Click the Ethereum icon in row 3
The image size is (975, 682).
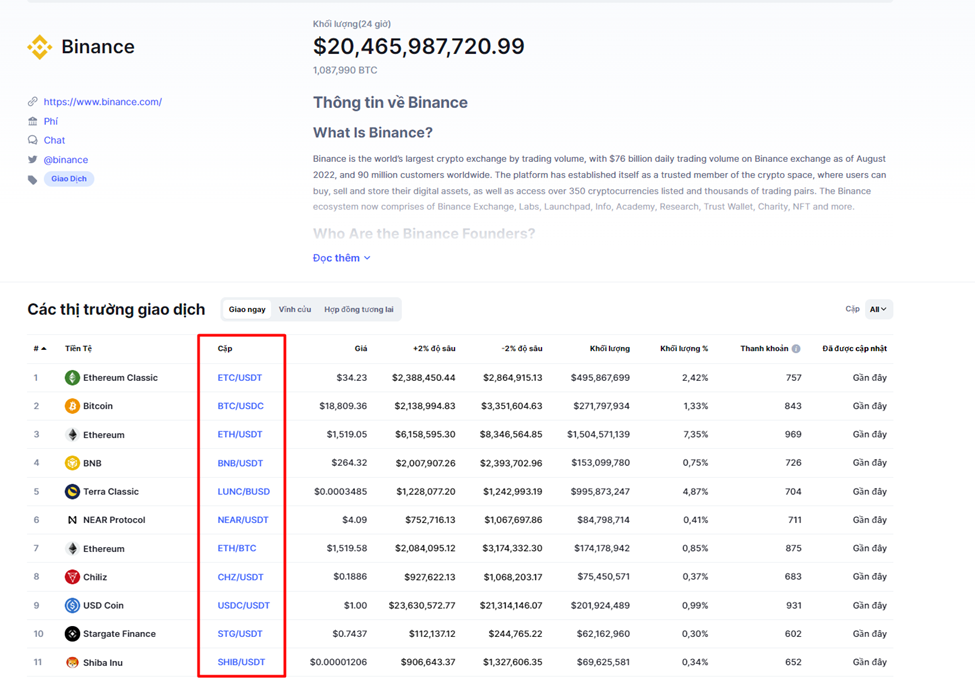click(72, 435)
